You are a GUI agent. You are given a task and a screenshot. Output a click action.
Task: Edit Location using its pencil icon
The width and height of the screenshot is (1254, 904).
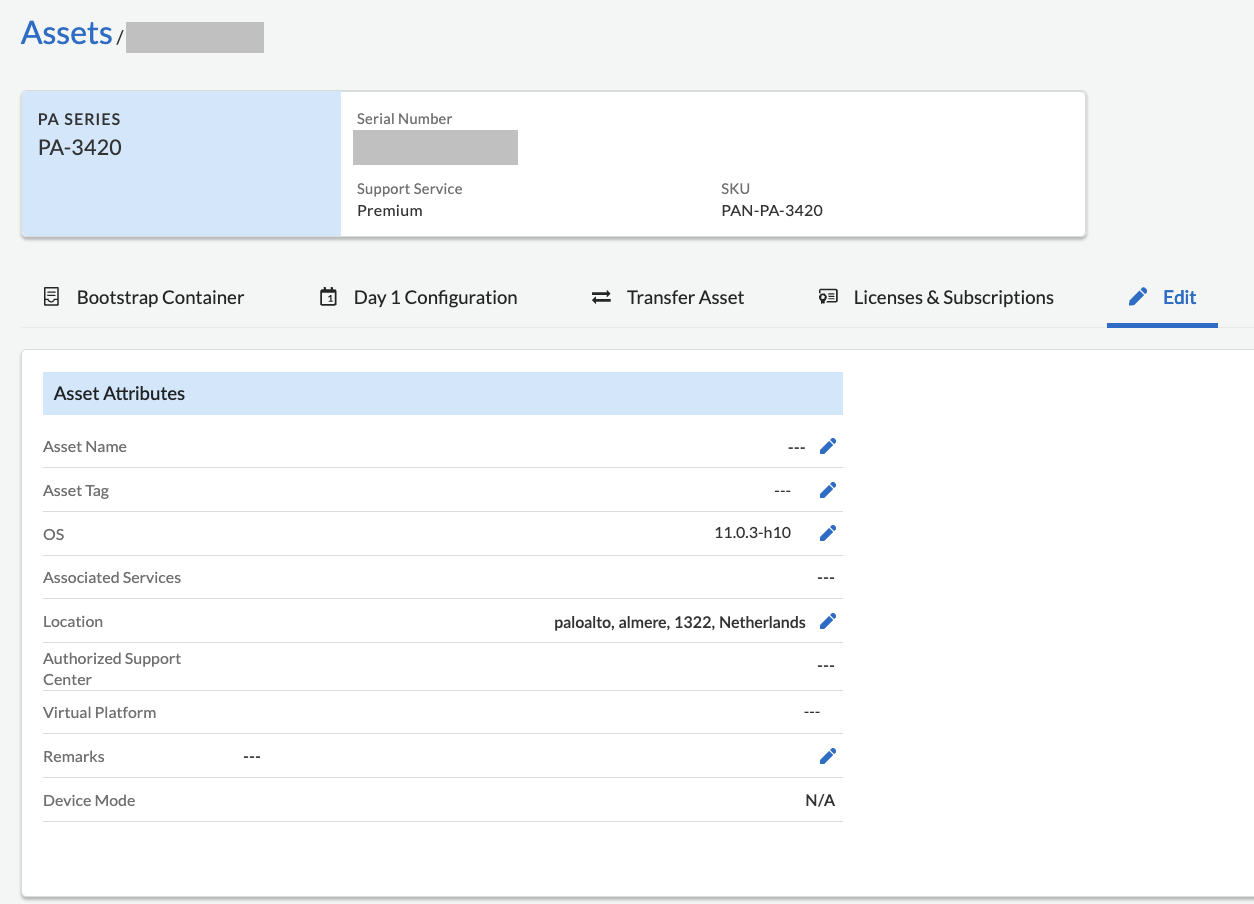828,622
